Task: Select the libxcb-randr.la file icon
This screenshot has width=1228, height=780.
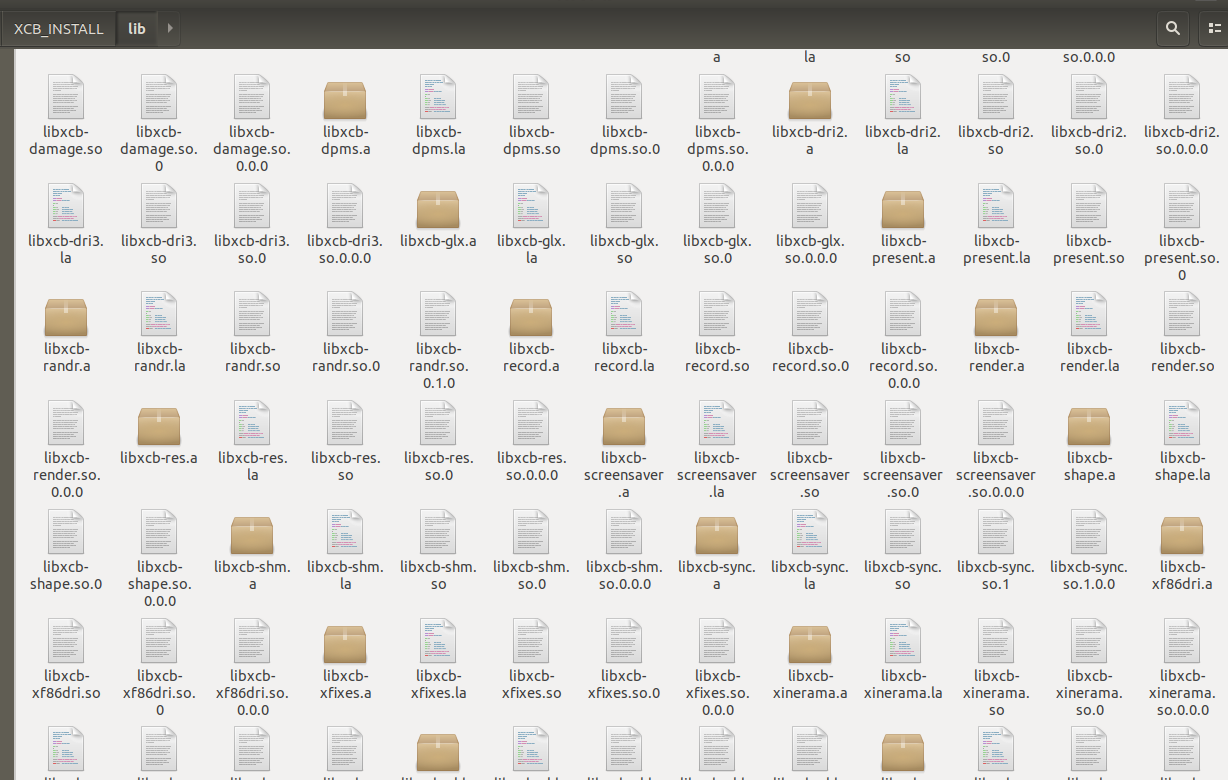Action: pos(159,315)
